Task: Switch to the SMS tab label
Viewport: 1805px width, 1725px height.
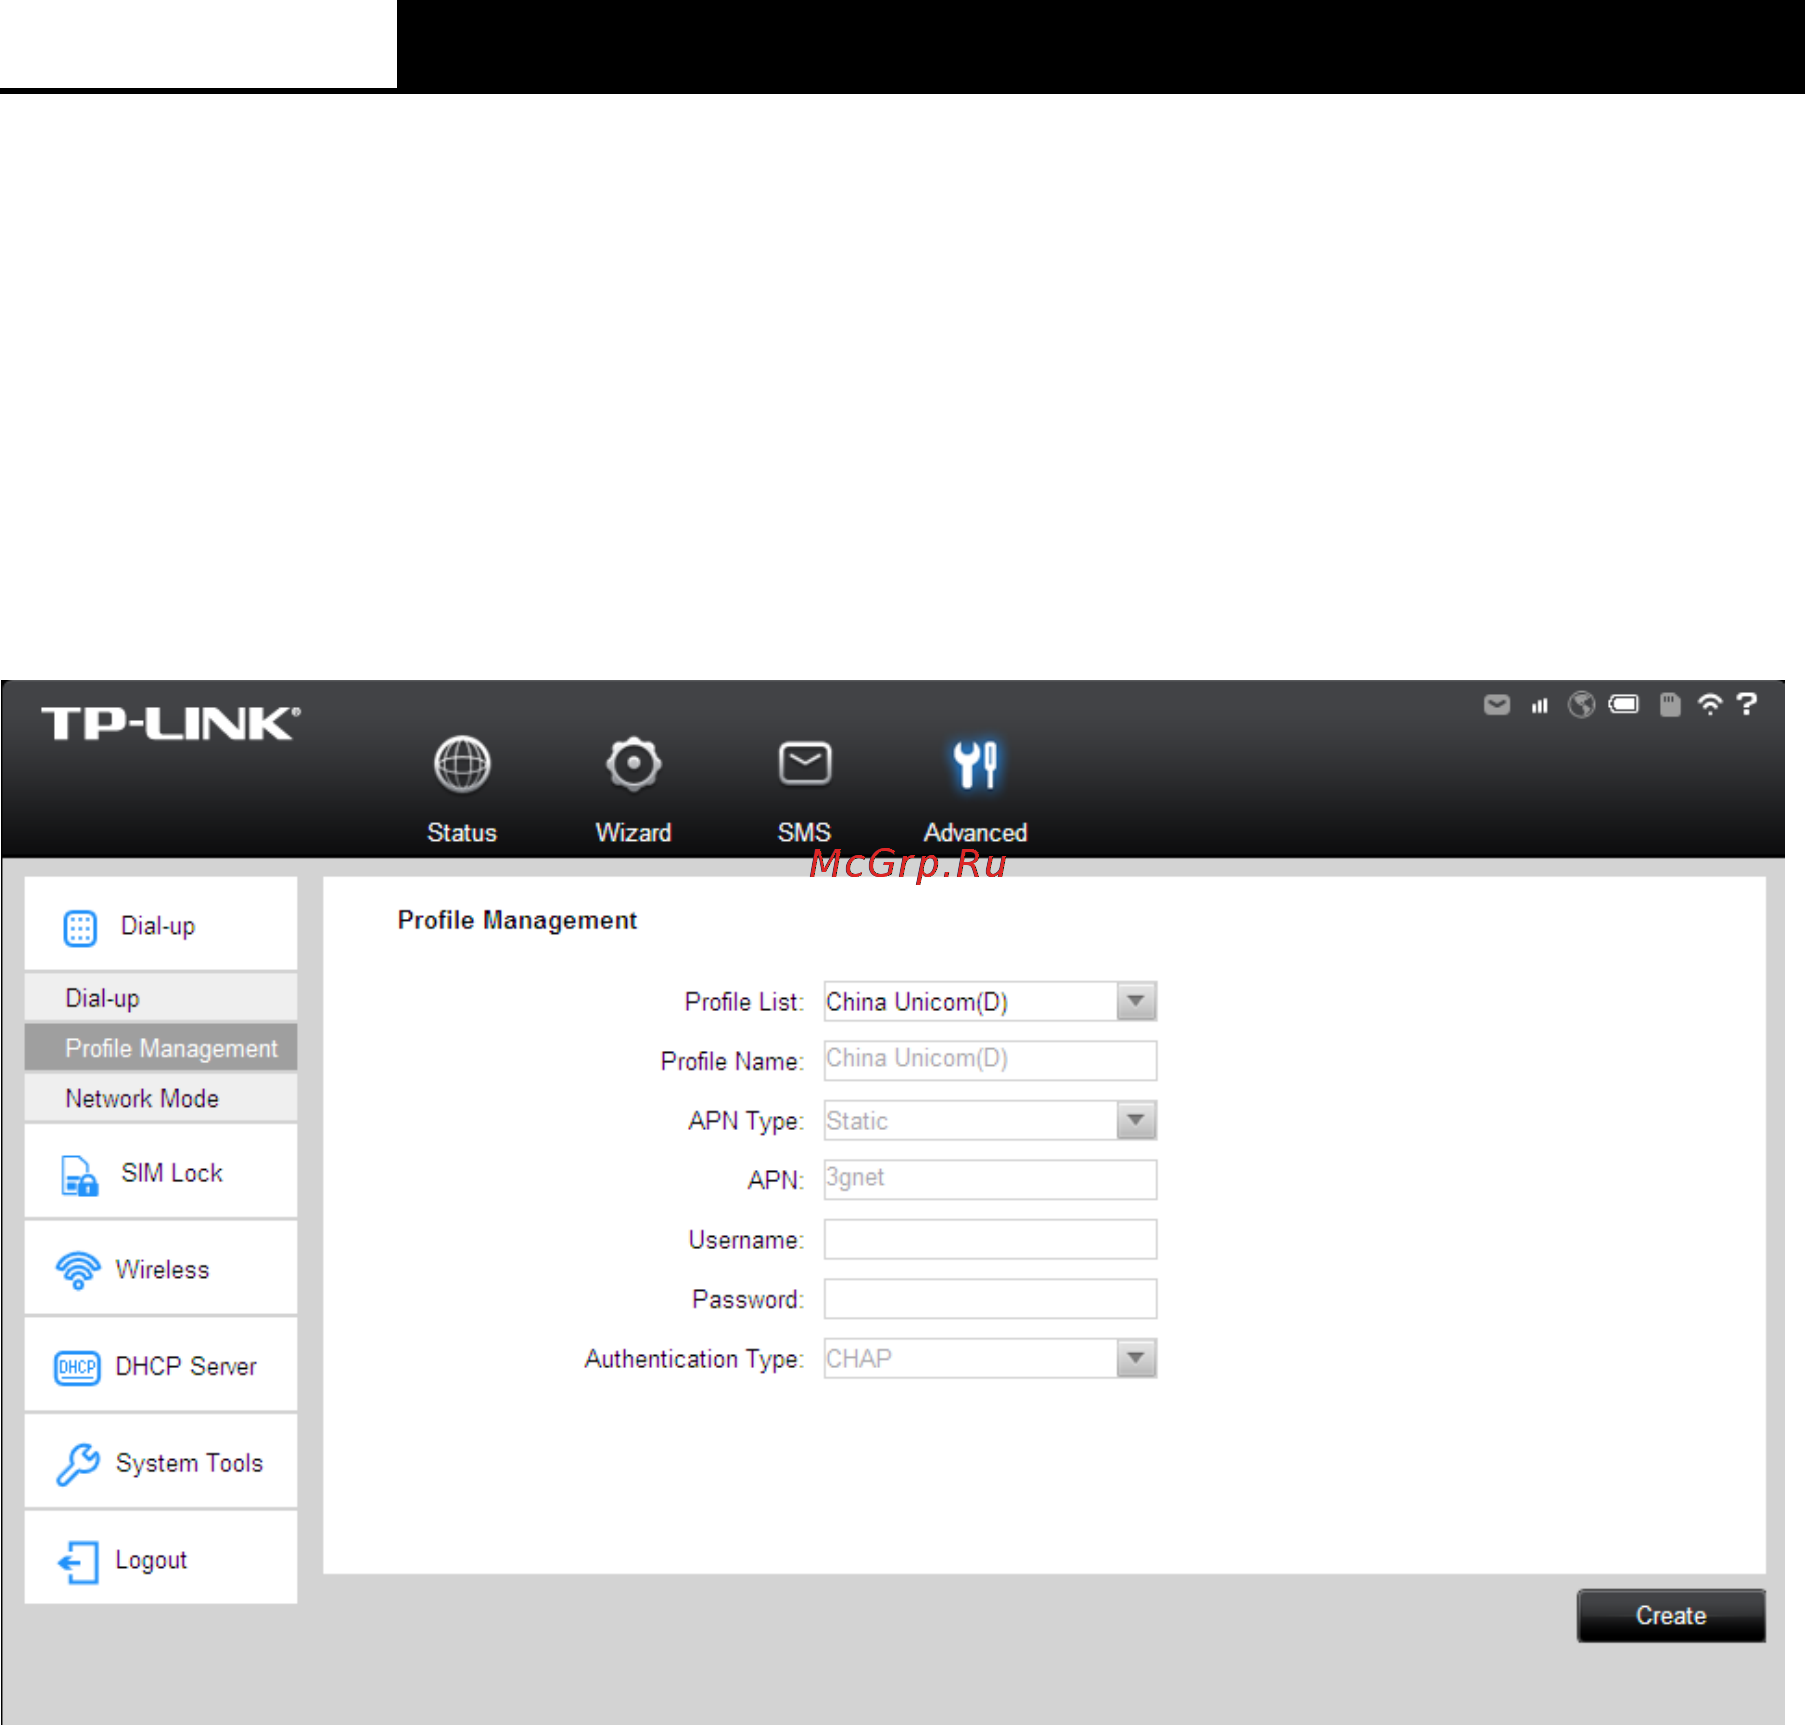Action: 804,833
